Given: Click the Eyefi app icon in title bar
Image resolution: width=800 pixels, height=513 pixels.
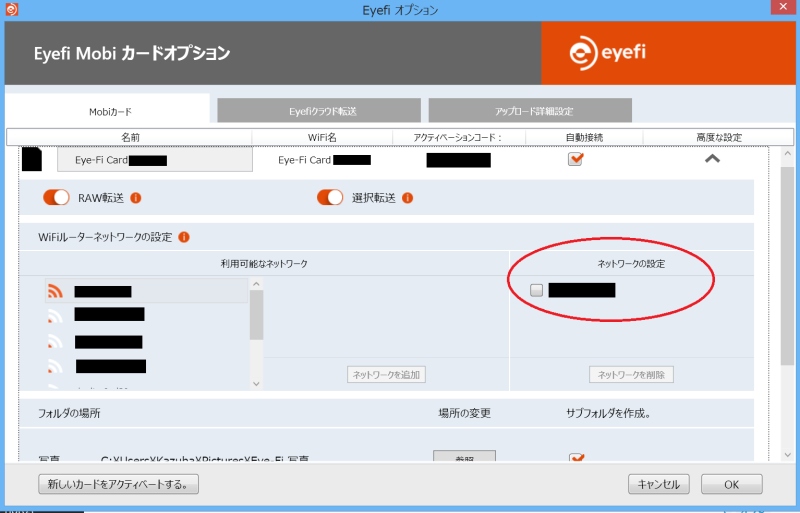Looking at the screenshot, I should (x=11, y=9).
